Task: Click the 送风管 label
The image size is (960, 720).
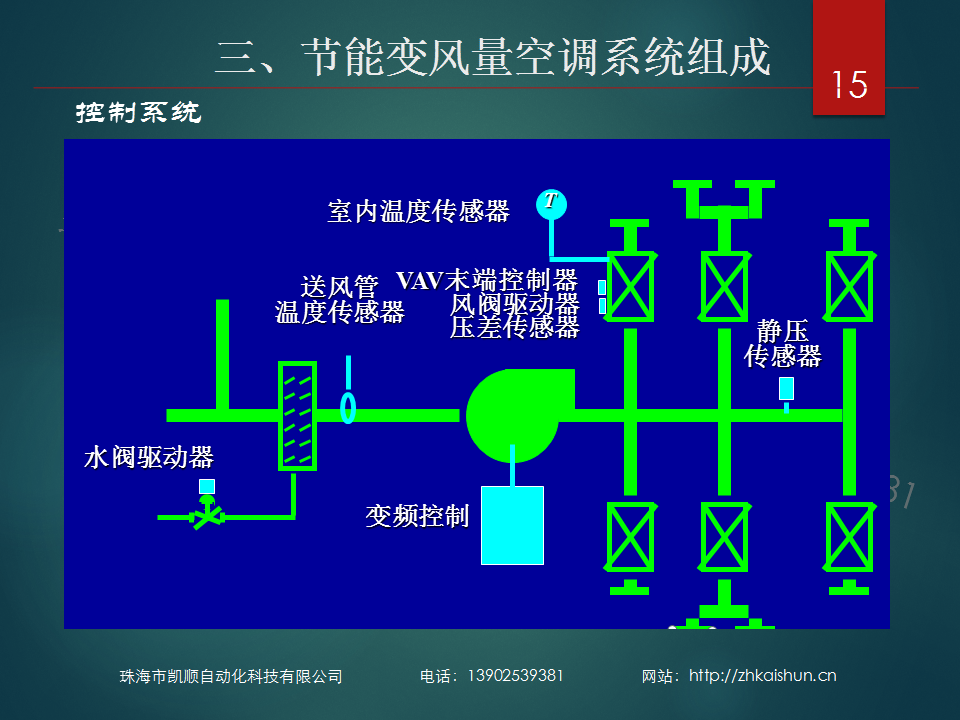Action: [339, 287]
